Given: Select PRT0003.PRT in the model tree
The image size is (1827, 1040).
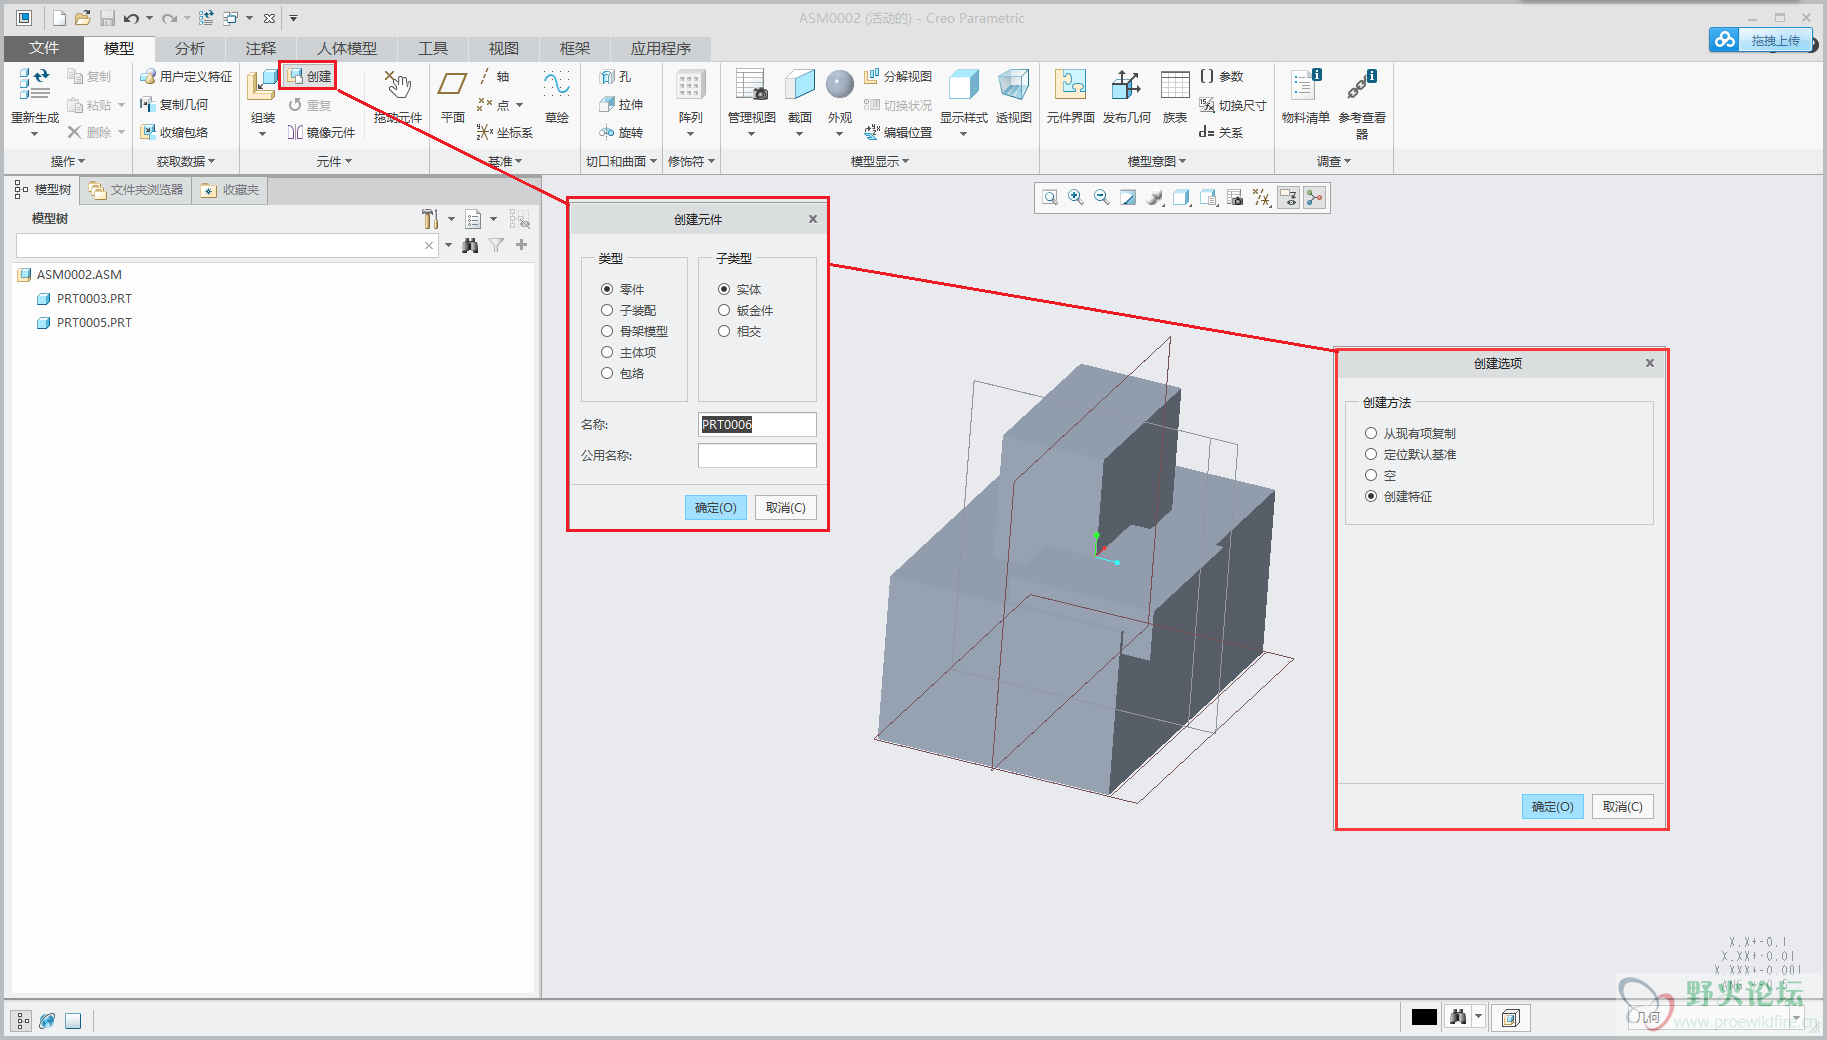Looking at the screenshot, I should click(94, 298).
